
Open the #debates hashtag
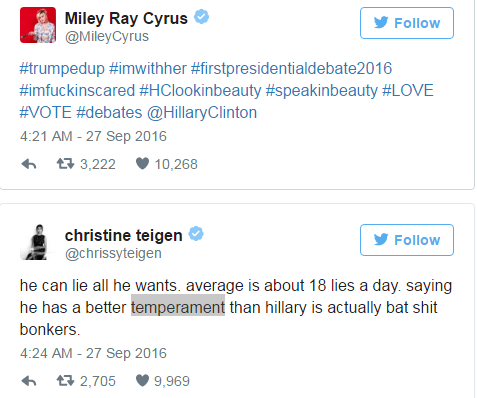(x=109, y=113)
